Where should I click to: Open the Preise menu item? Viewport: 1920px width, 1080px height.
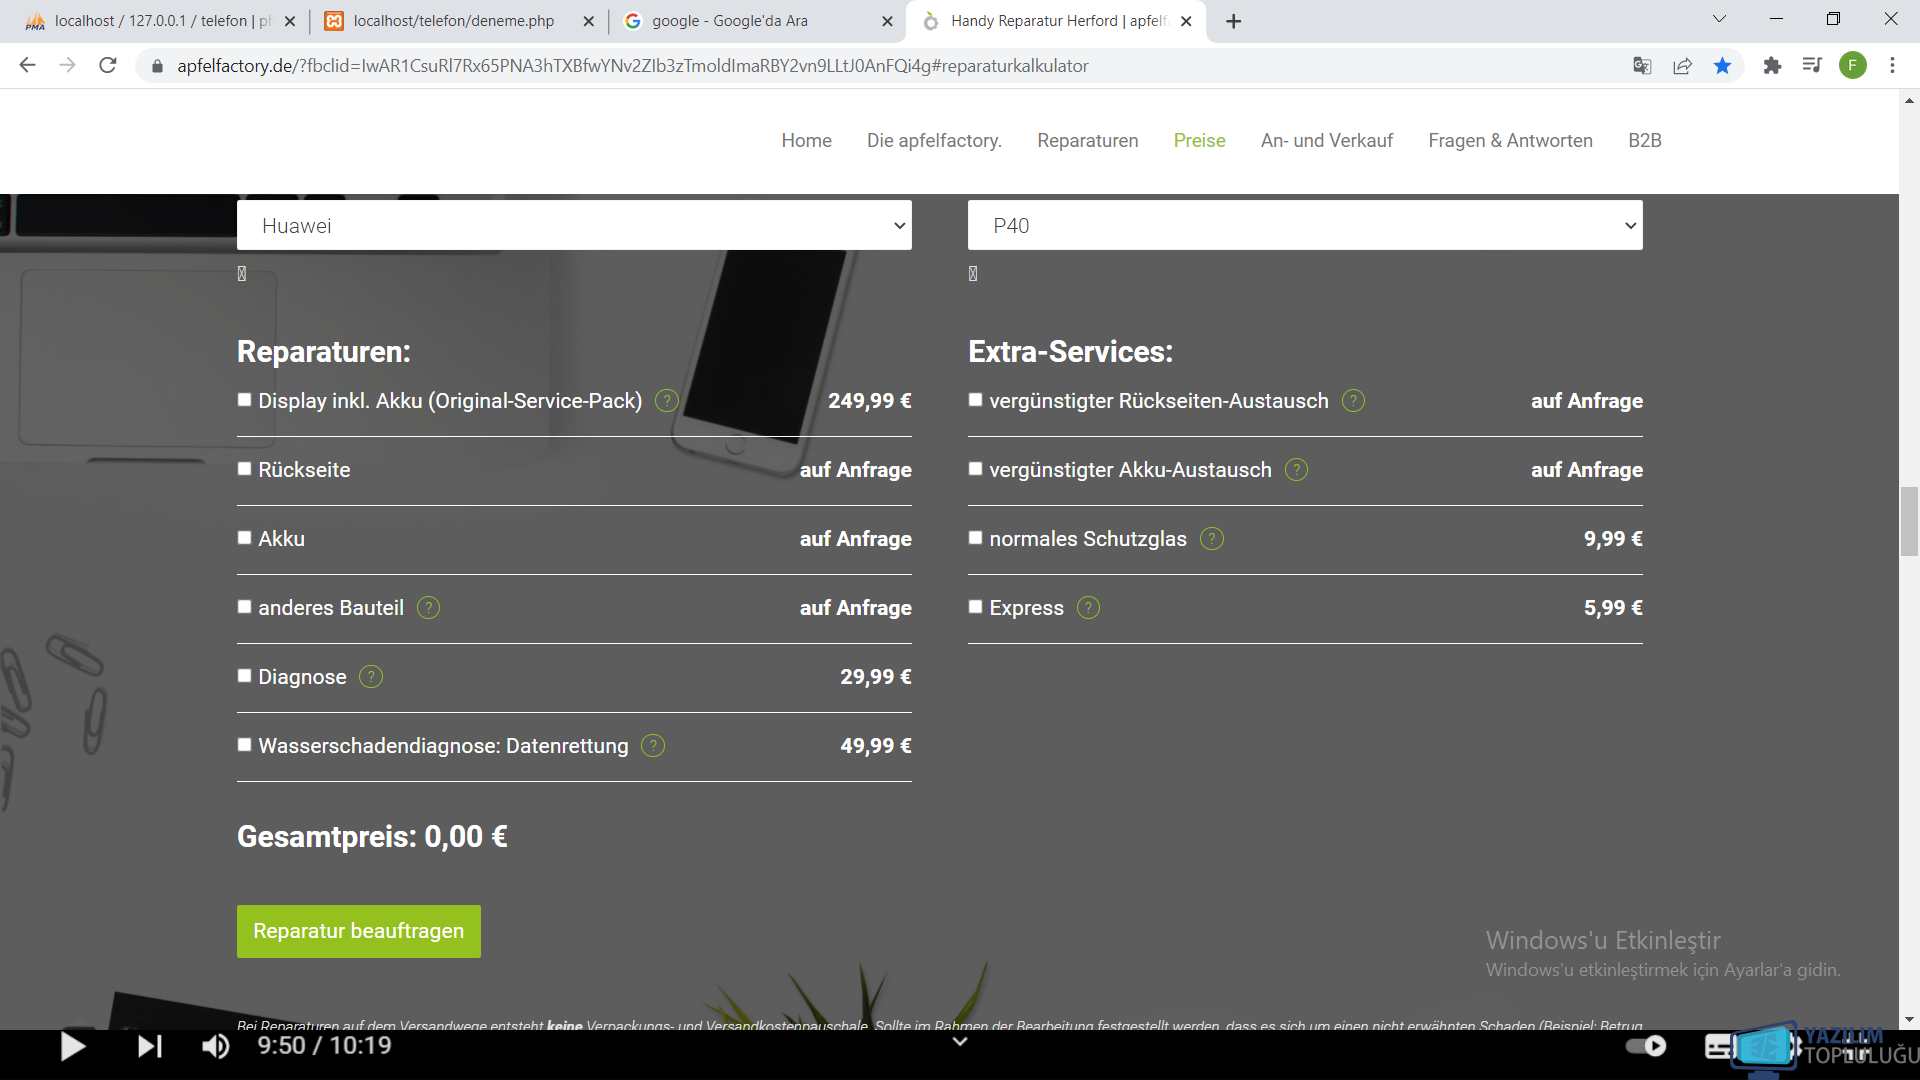[1199, 141]
